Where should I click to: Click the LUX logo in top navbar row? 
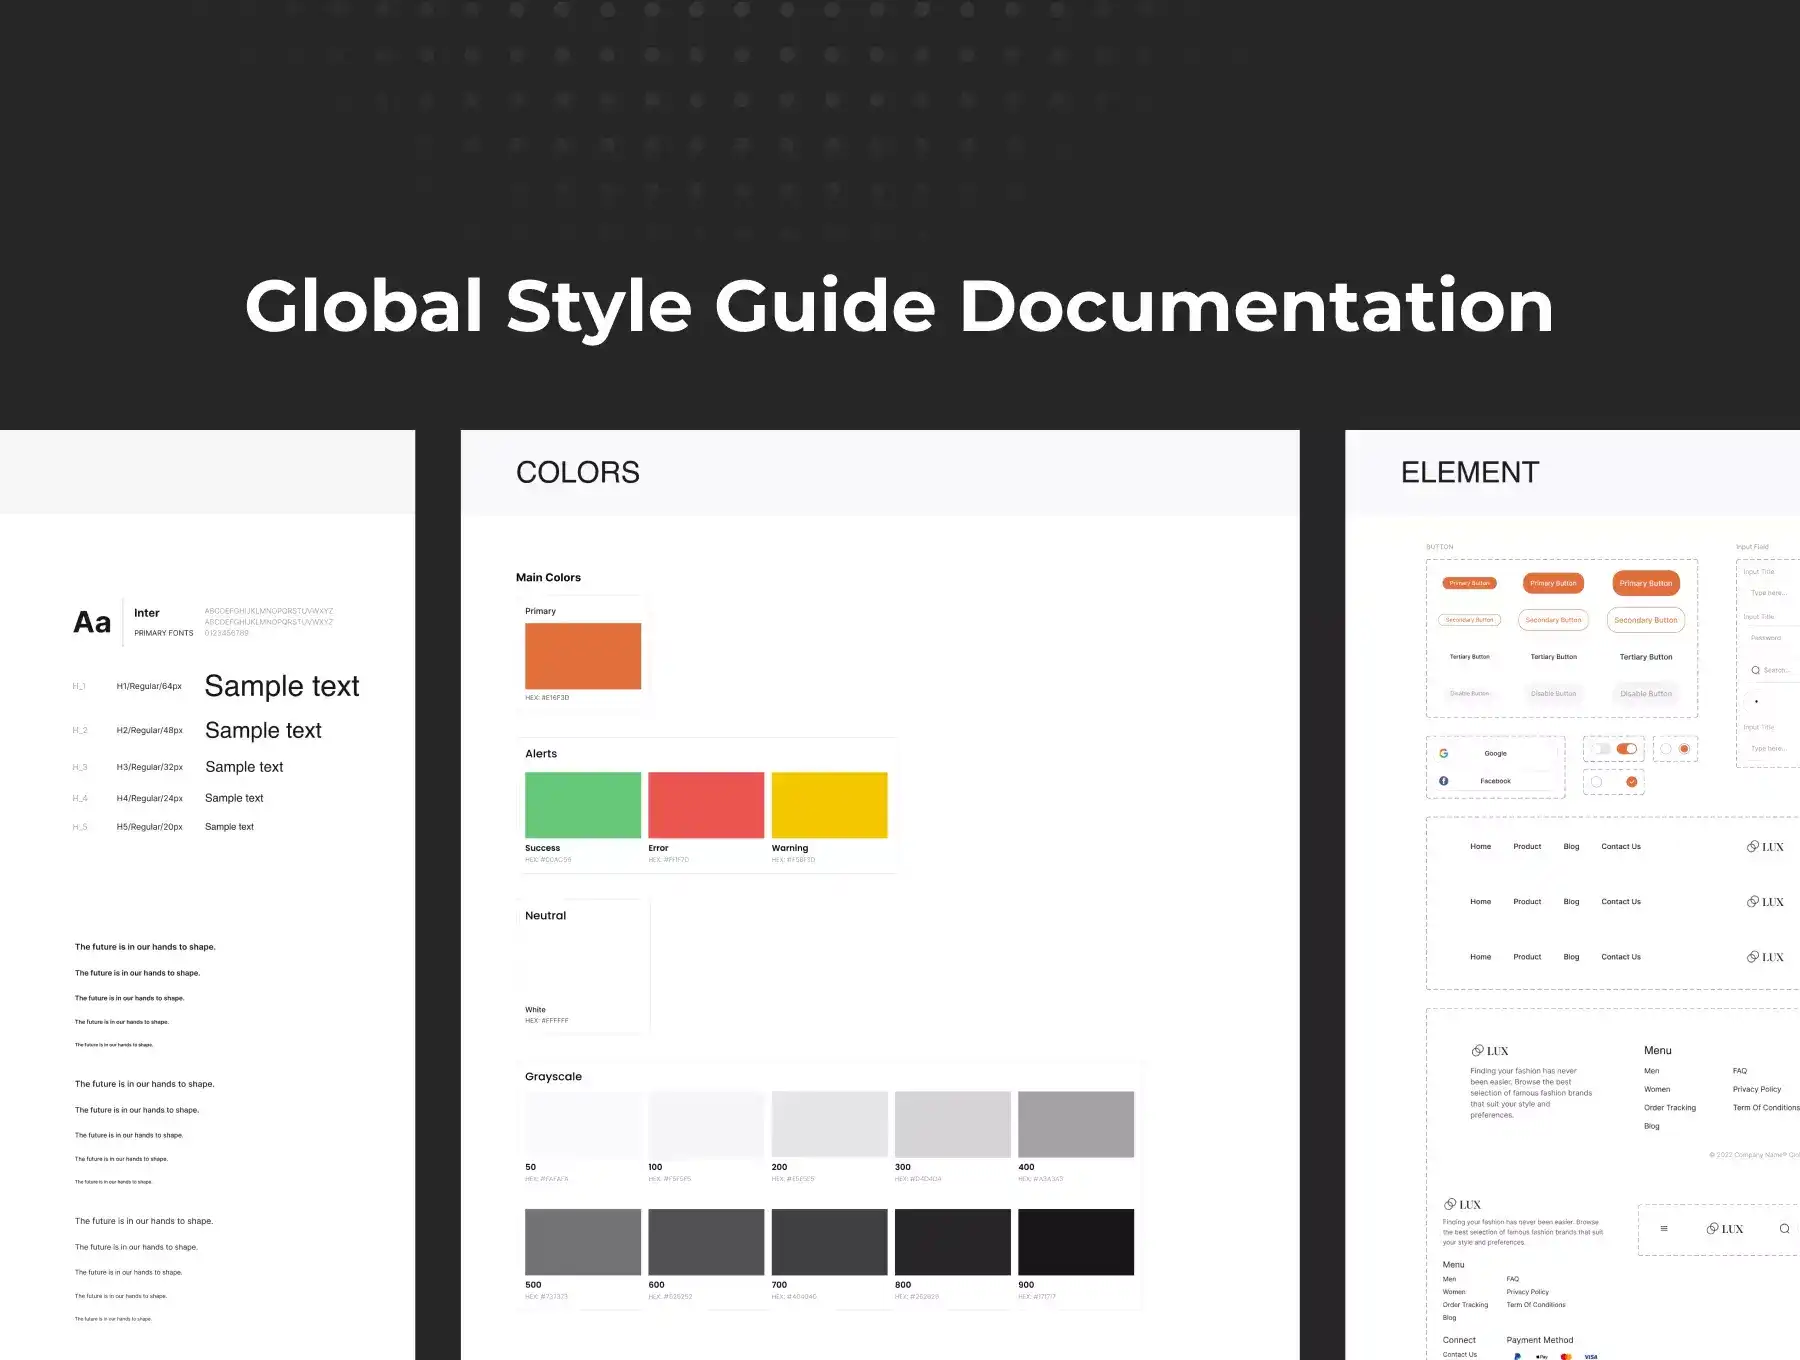coord(1765,847)
